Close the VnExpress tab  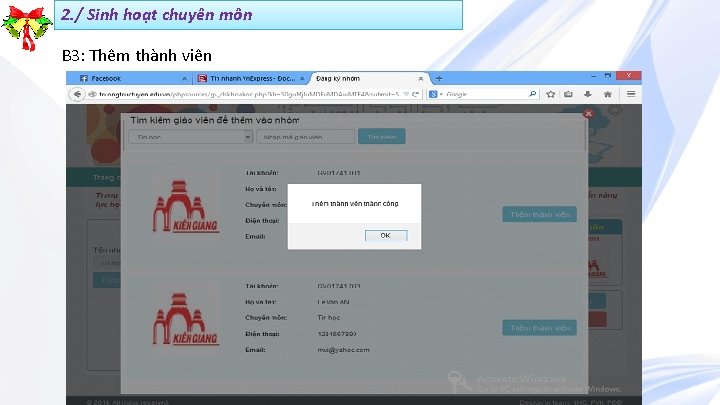pyautogui.click(x=302, y=79)
